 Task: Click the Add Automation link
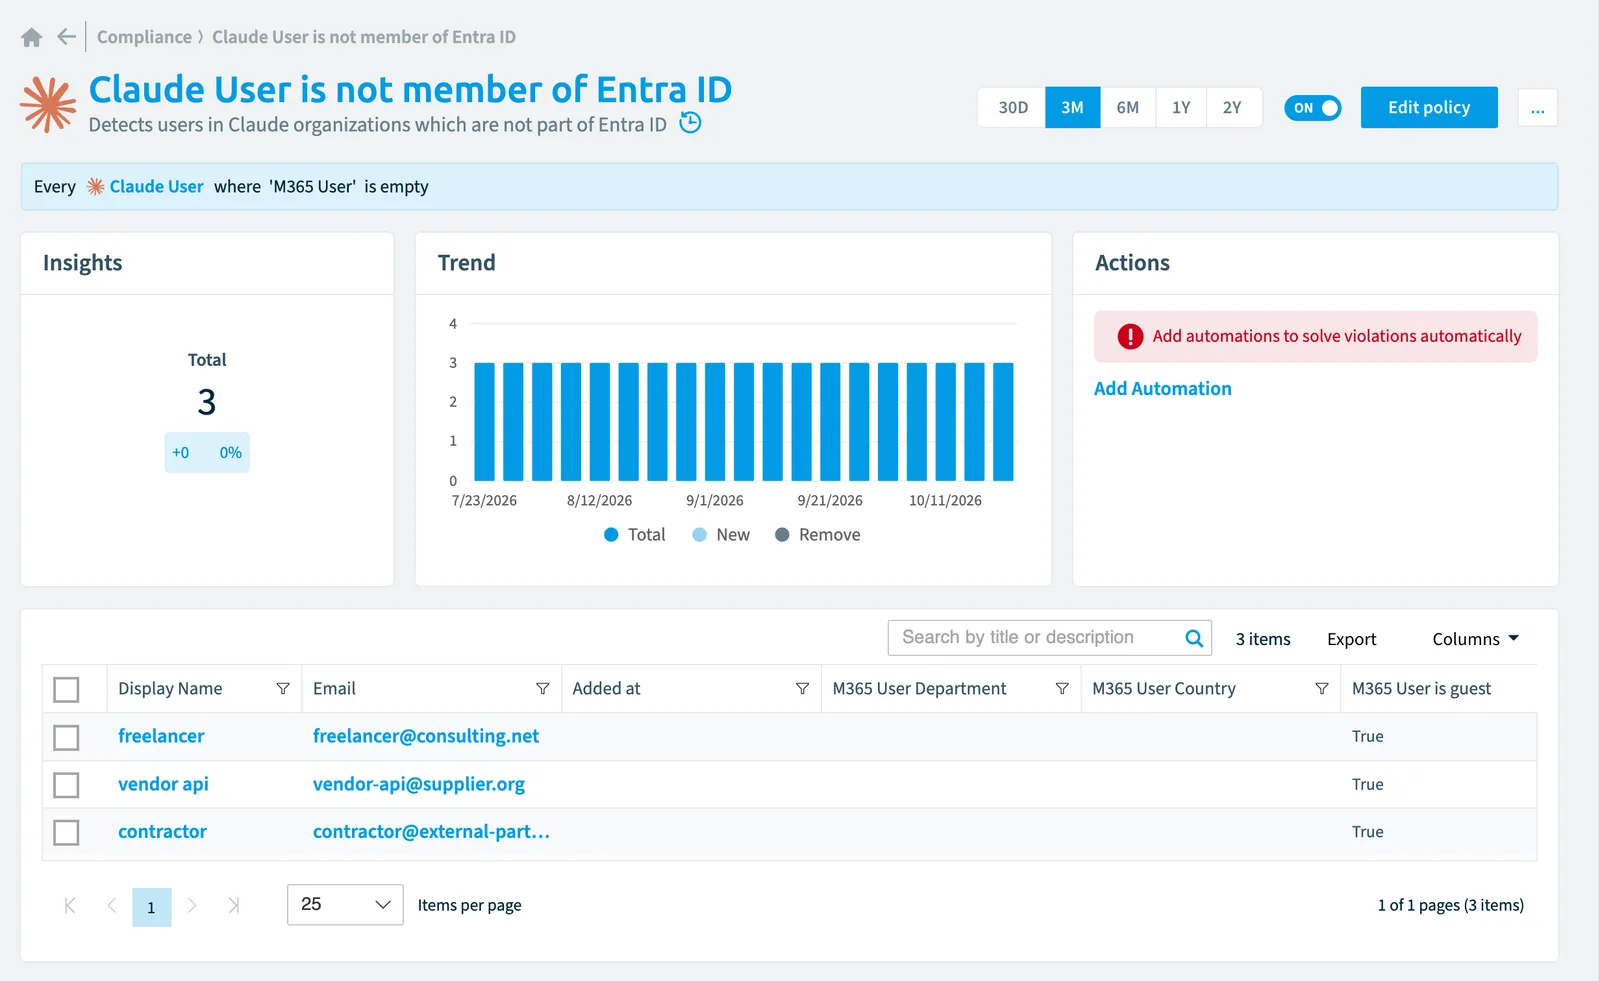click(1163, 389)
